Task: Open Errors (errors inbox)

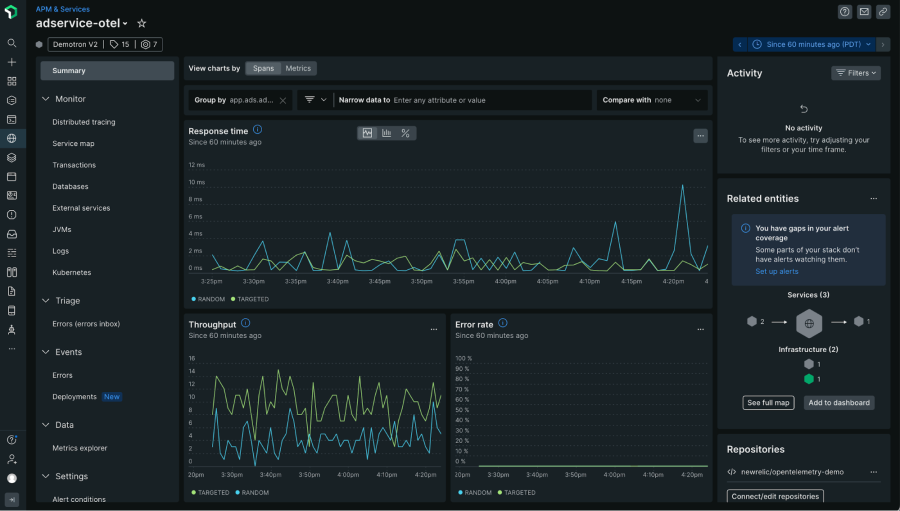Action: click(86, 324)
